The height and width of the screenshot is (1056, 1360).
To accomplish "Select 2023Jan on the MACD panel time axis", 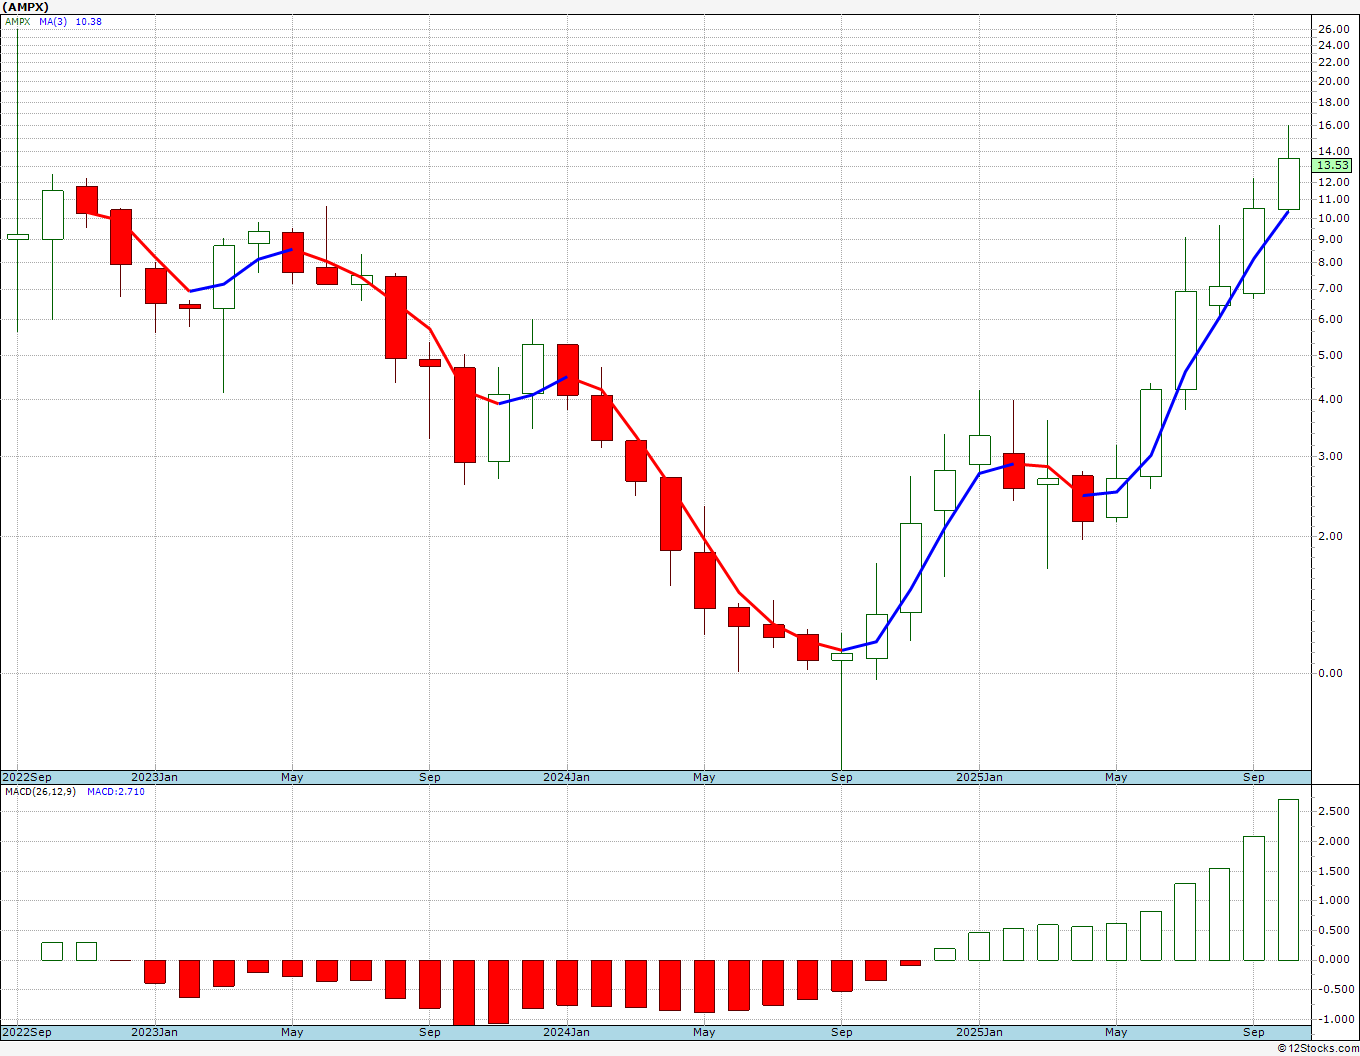I will 155,1032.
